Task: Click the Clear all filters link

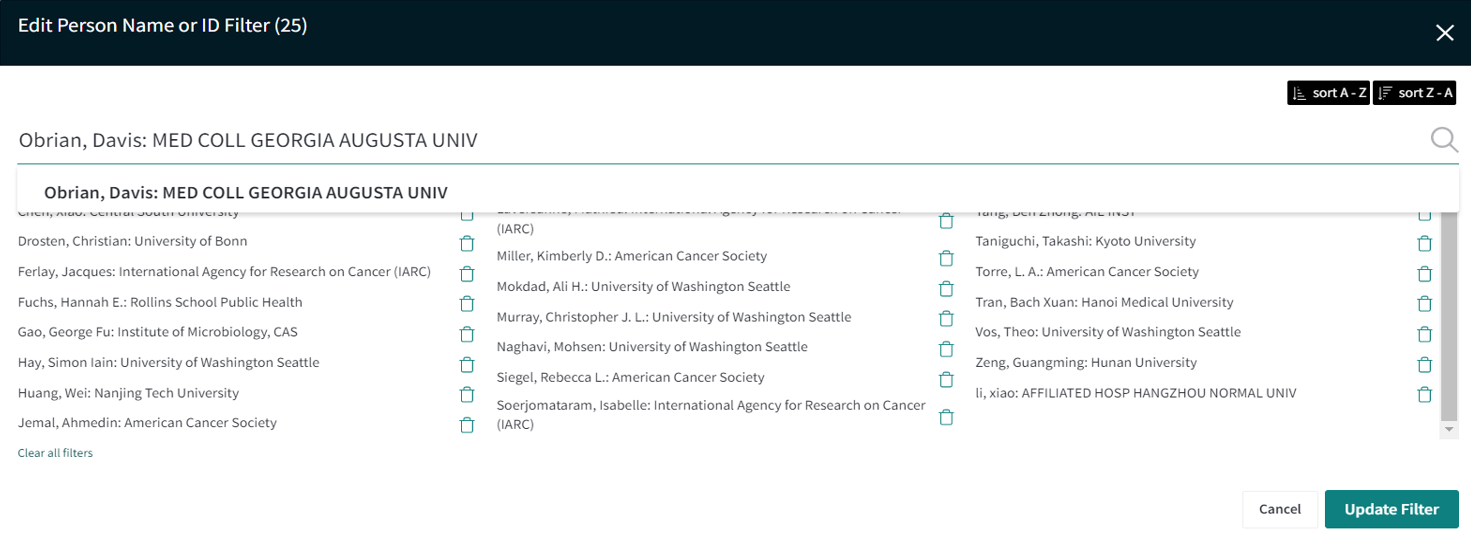Action: click(x=55, y=453)
